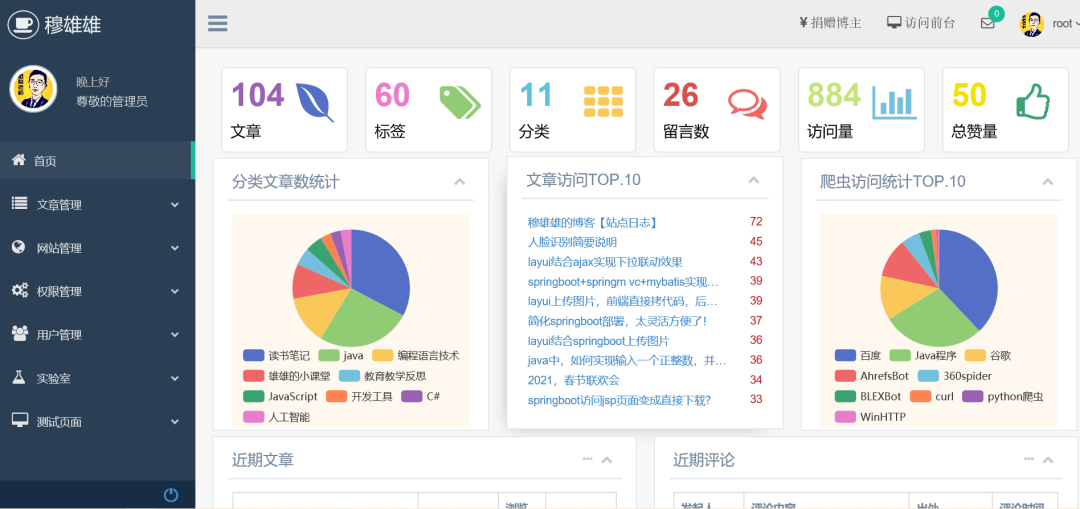Screen dimensions: 1080x509
Task: Click the users icon beside 用户管理
Action: point(19,334)
